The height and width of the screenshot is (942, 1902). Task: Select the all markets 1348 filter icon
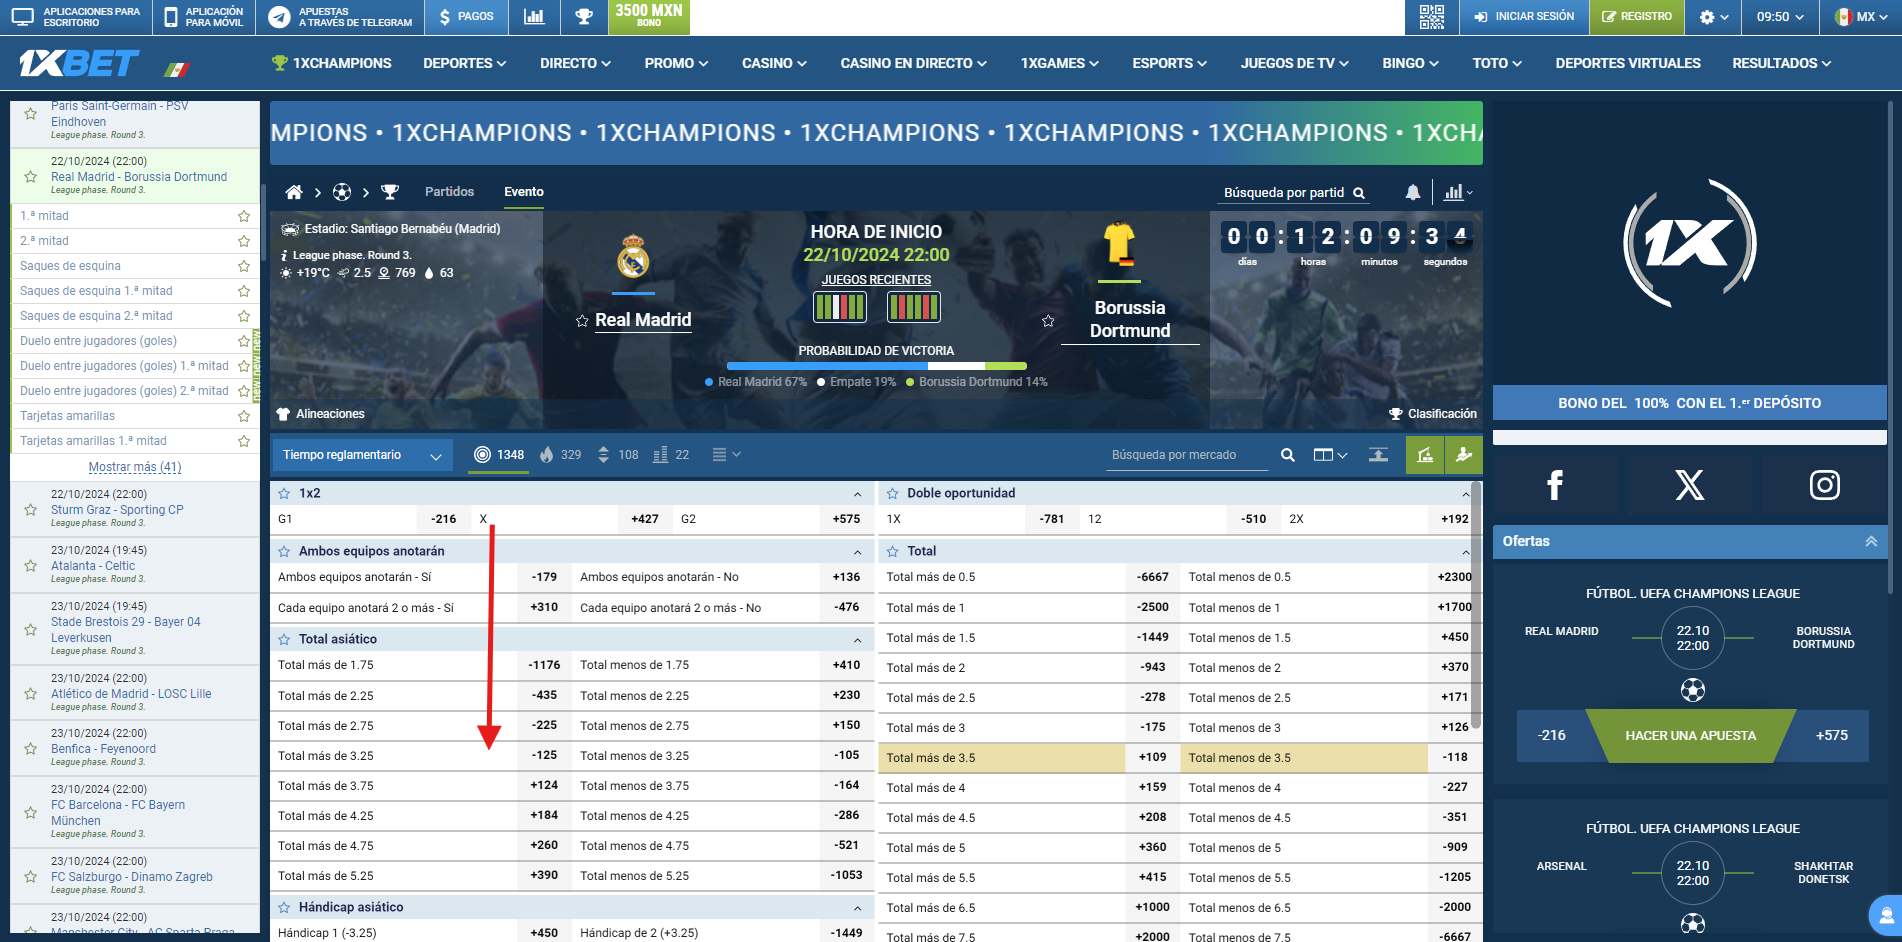coord(499,455)
